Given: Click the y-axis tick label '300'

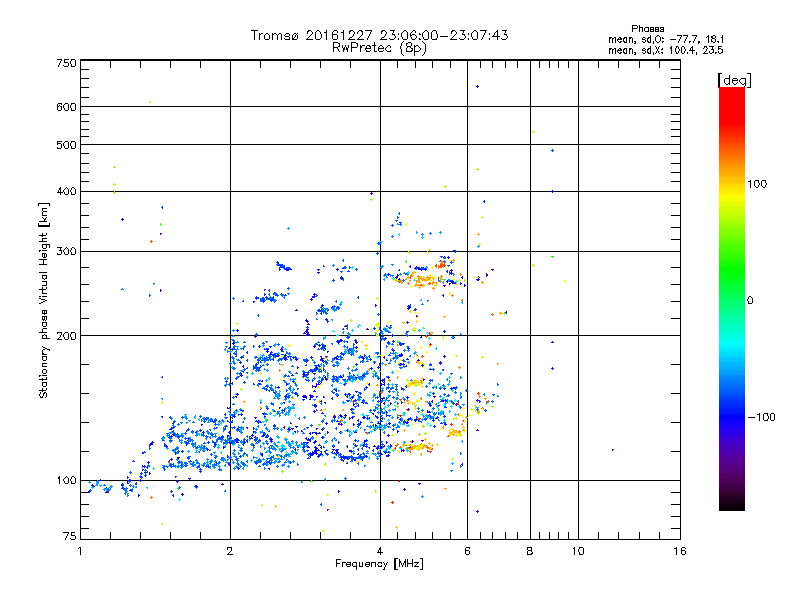Looking at the screenshot, I should 66,252.
